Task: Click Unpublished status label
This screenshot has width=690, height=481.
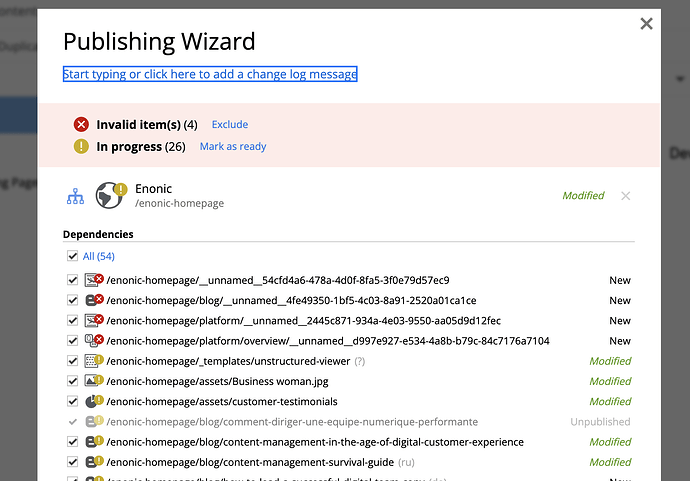Action: click(600, 422)
